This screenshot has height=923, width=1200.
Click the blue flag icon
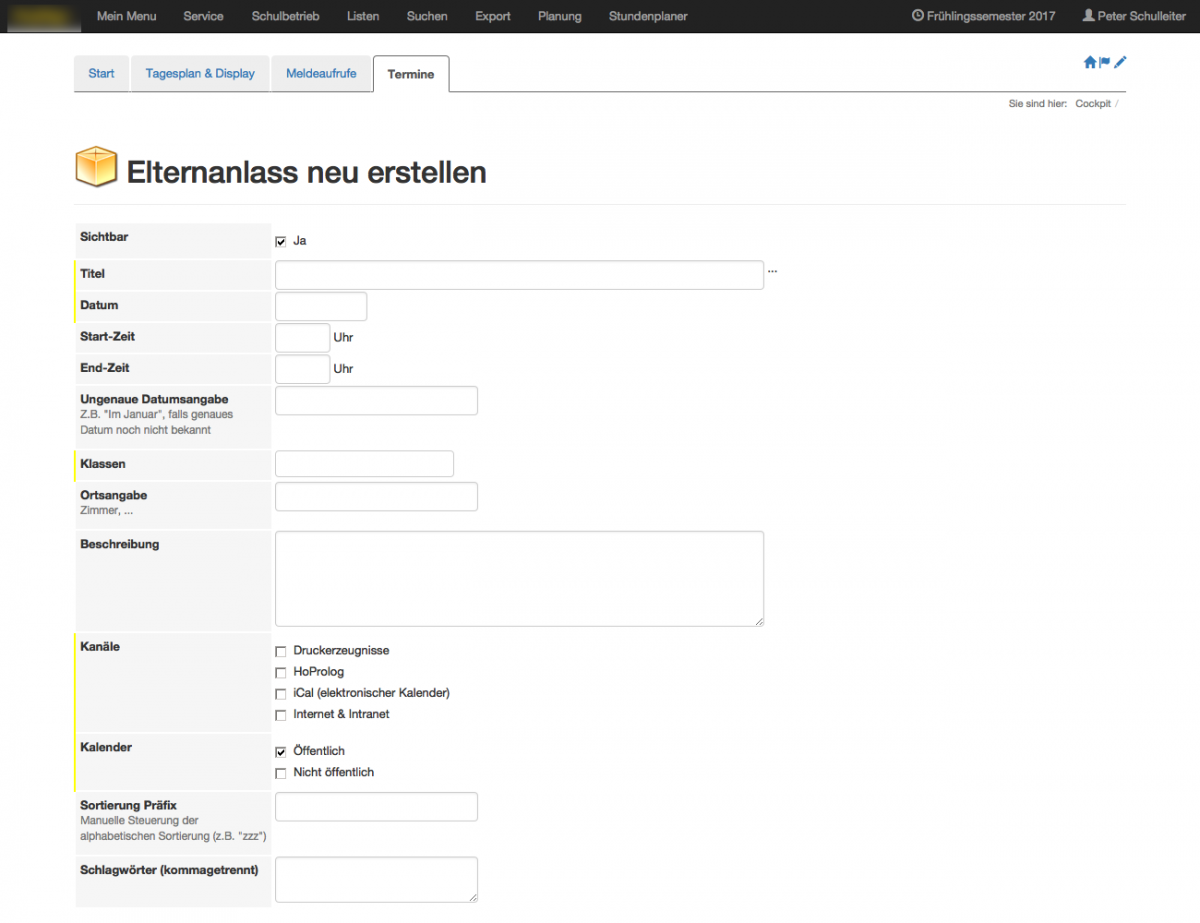1105,62
